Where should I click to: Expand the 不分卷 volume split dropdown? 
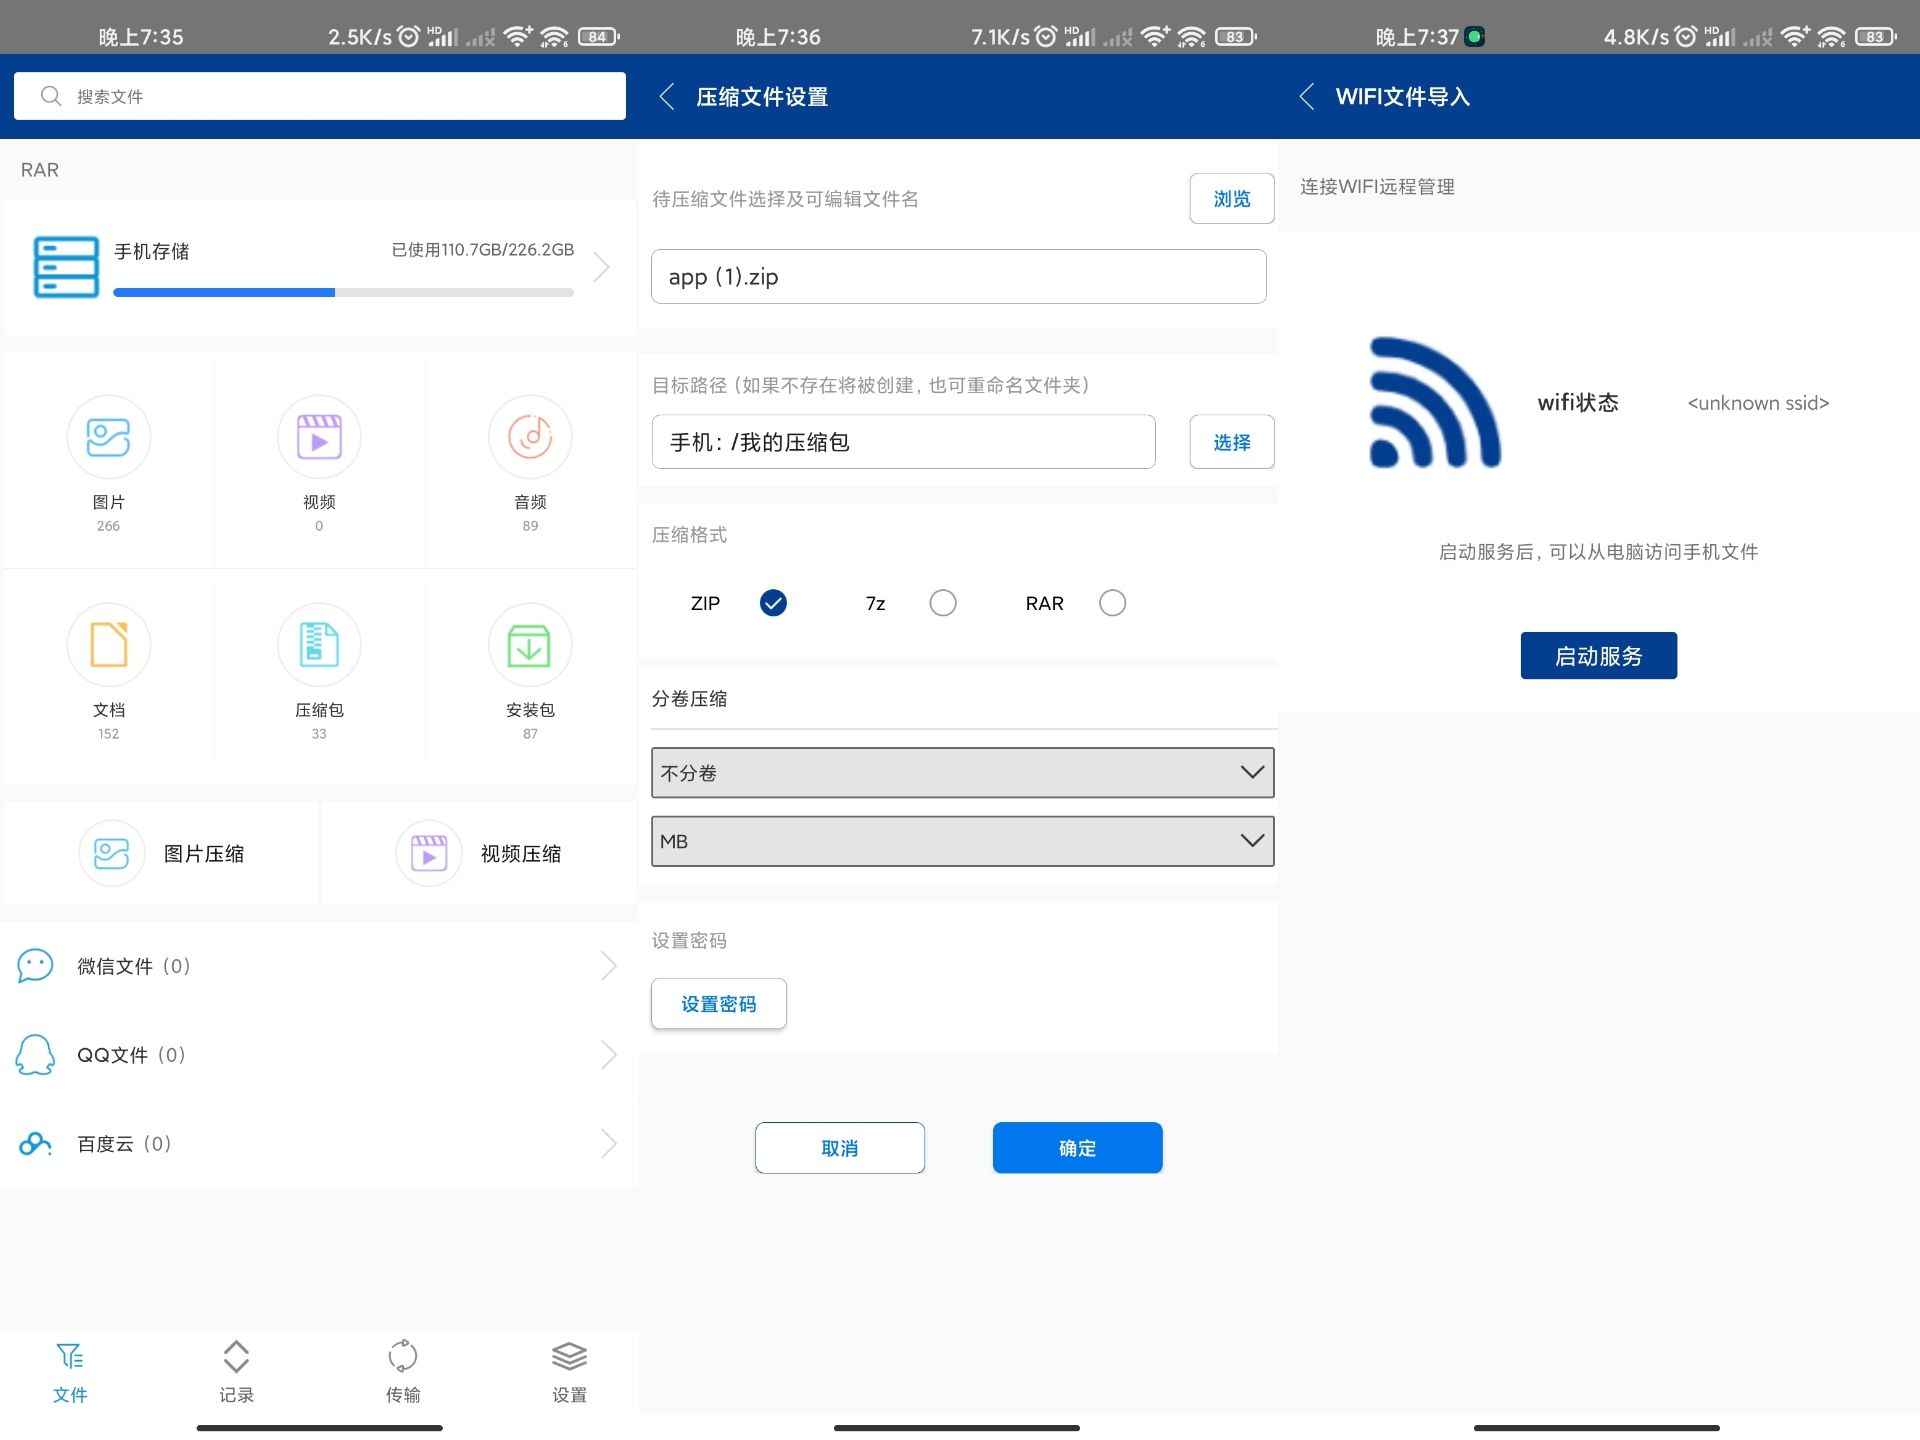tap(962, 772)
